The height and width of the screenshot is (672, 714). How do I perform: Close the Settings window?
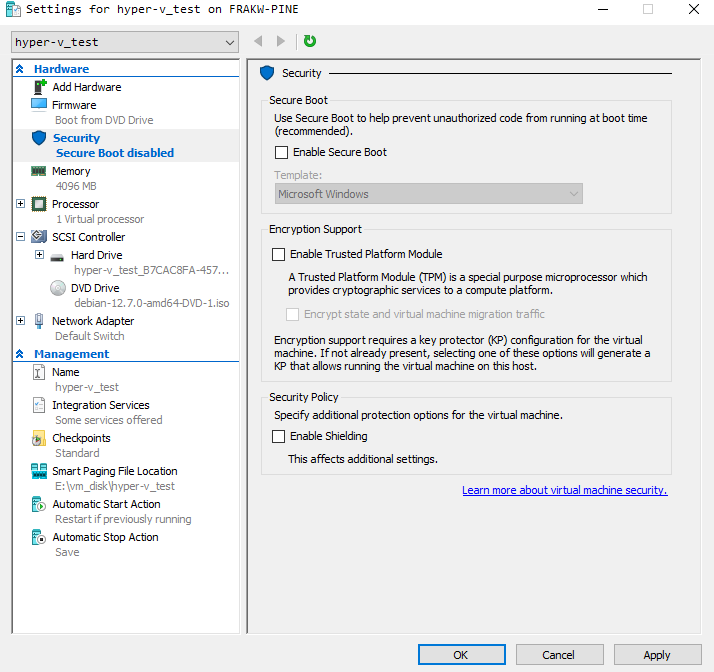[694, 9]
